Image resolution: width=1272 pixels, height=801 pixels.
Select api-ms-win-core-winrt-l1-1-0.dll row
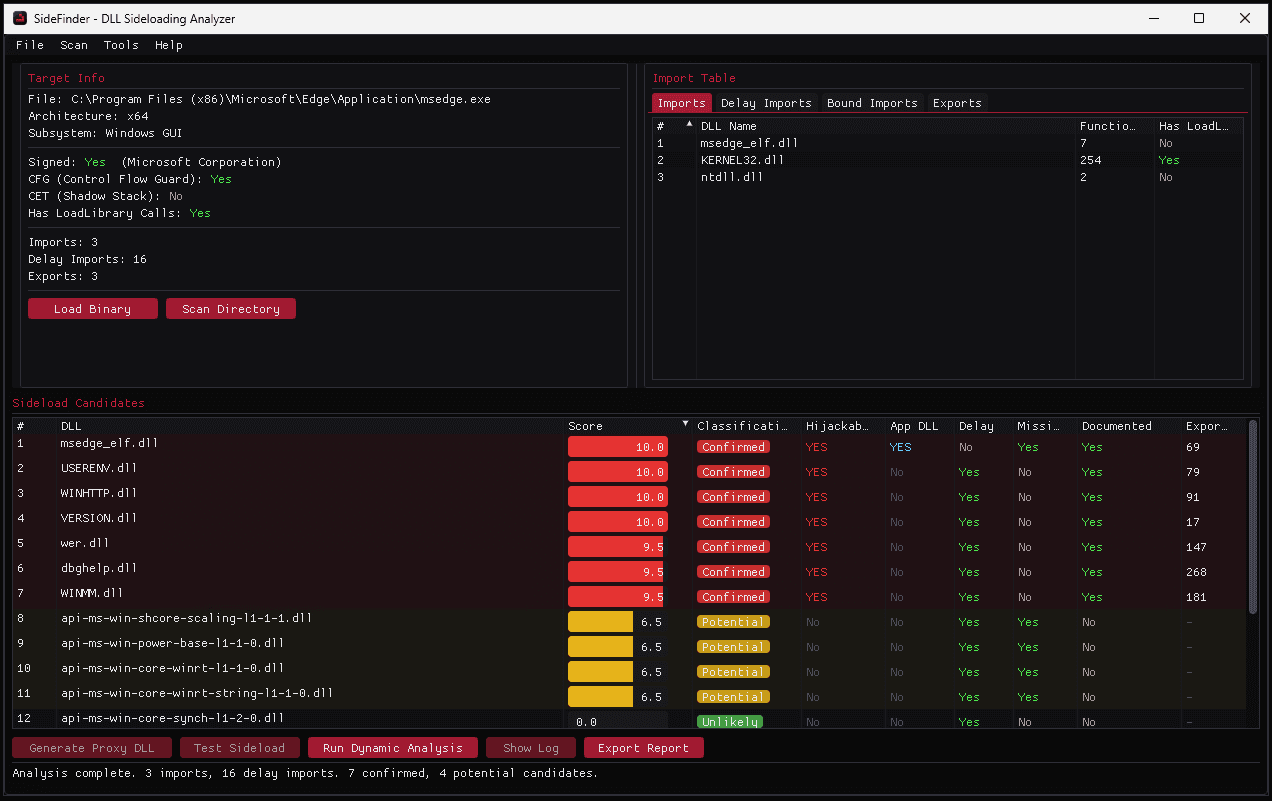tap(630, 672)
